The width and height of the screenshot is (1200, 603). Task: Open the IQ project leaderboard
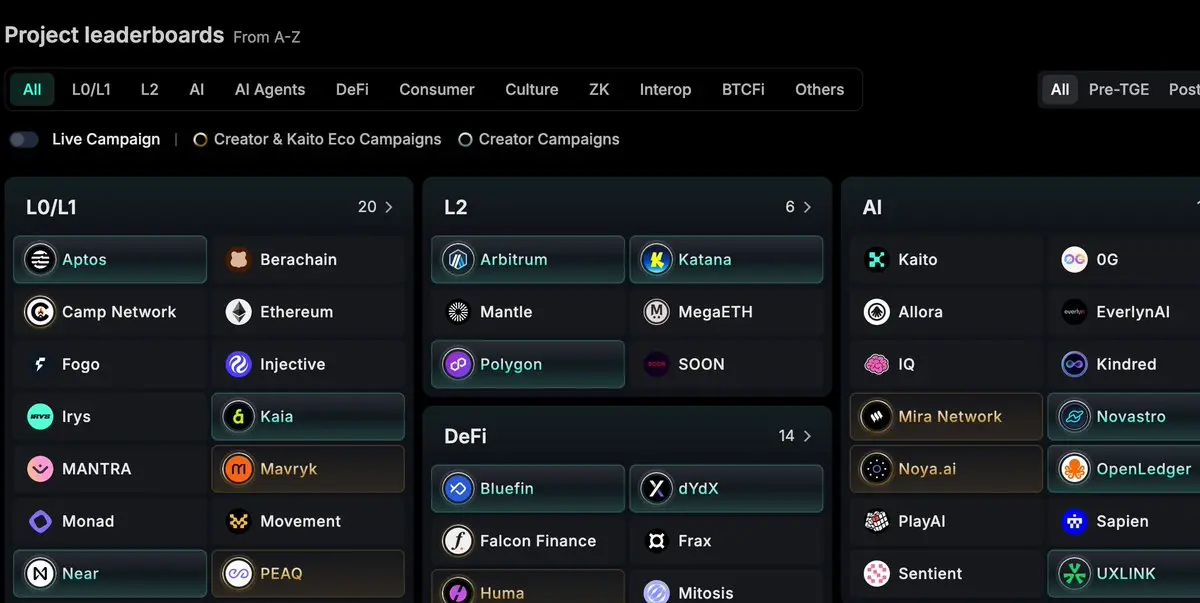[946, 364]
